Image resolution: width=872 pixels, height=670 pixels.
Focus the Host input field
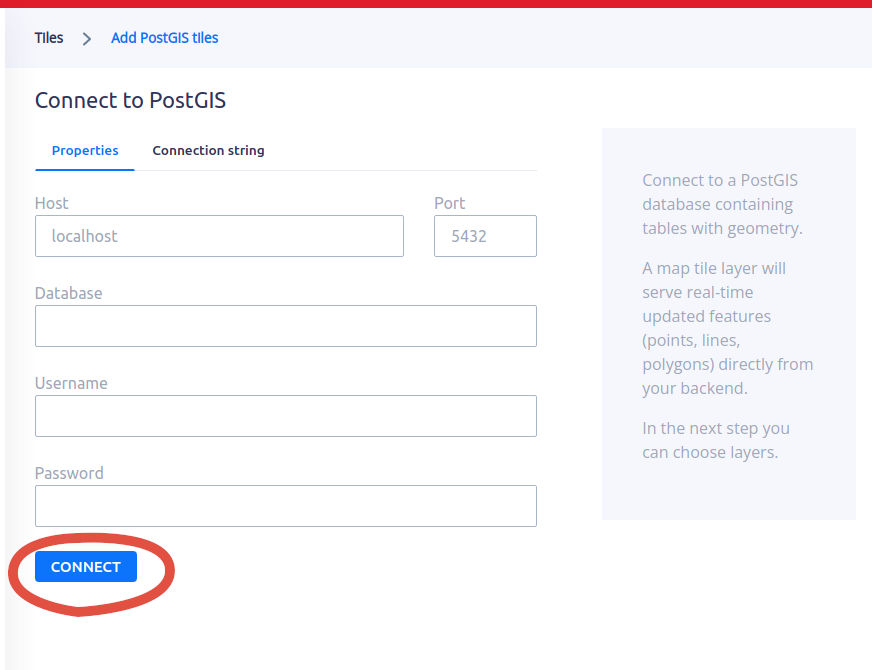[x=219, y=236]
